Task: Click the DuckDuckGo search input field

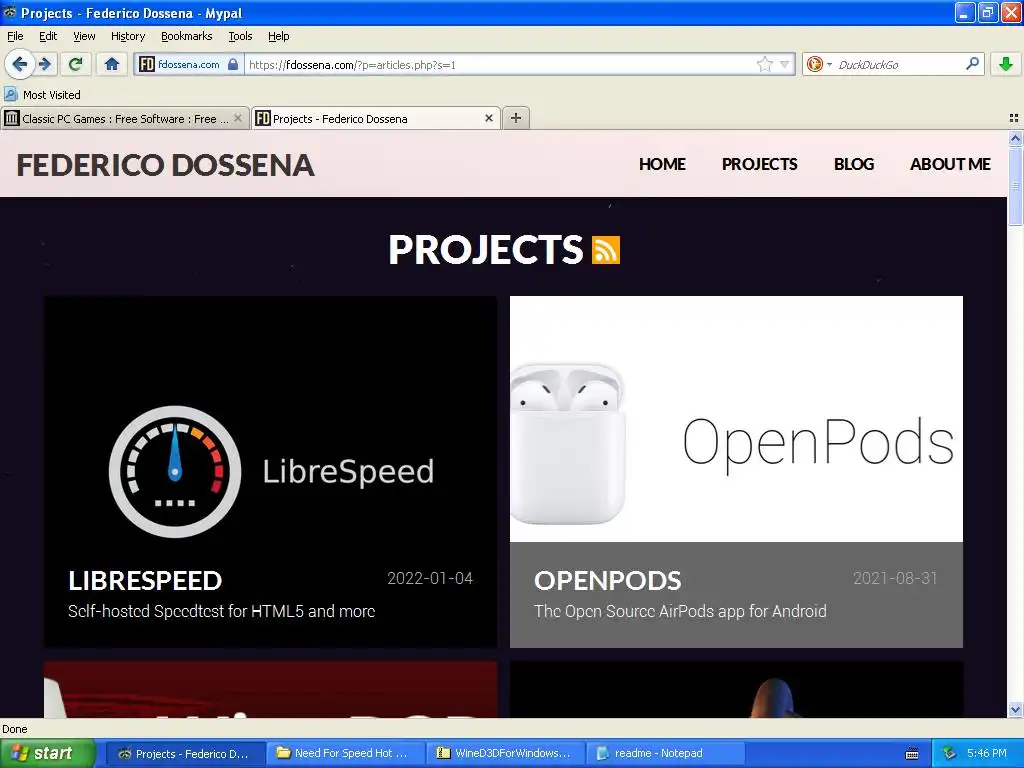Action: pos(899,64)
